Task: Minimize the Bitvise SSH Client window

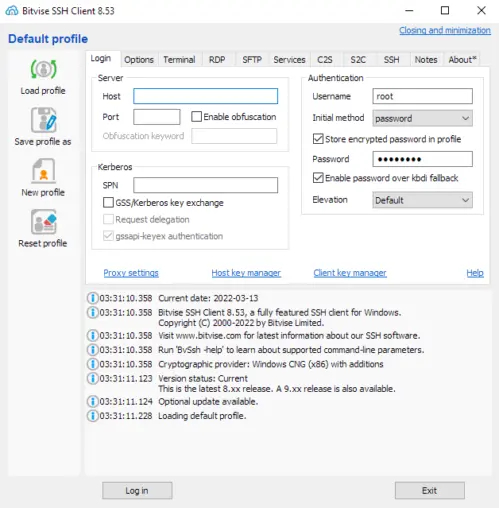Action: 409,11
